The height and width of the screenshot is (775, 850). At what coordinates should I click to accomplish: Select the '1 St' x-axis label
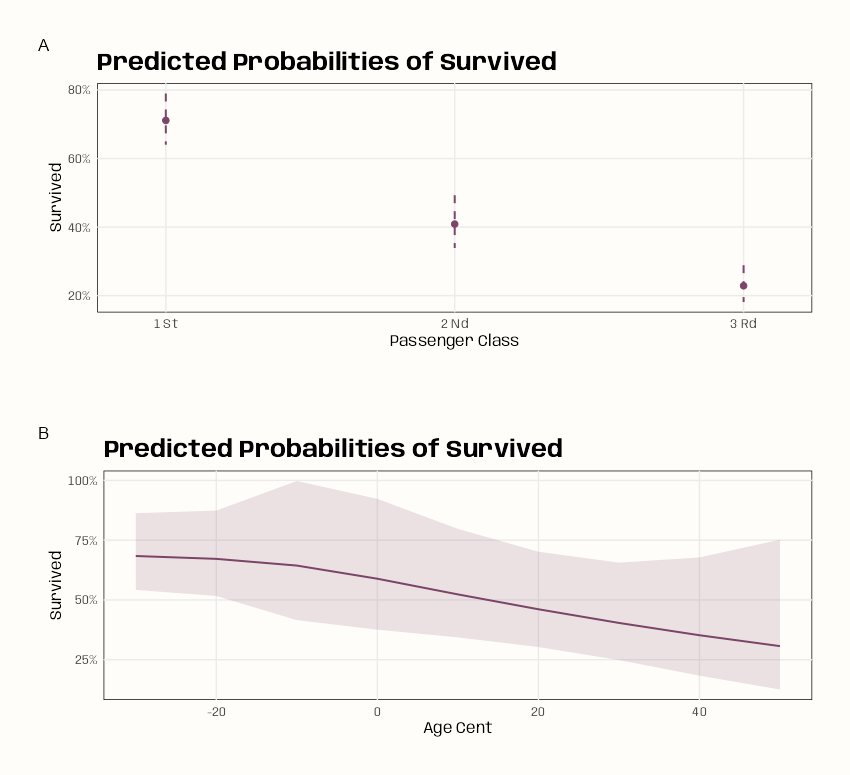tap(166, 324)
